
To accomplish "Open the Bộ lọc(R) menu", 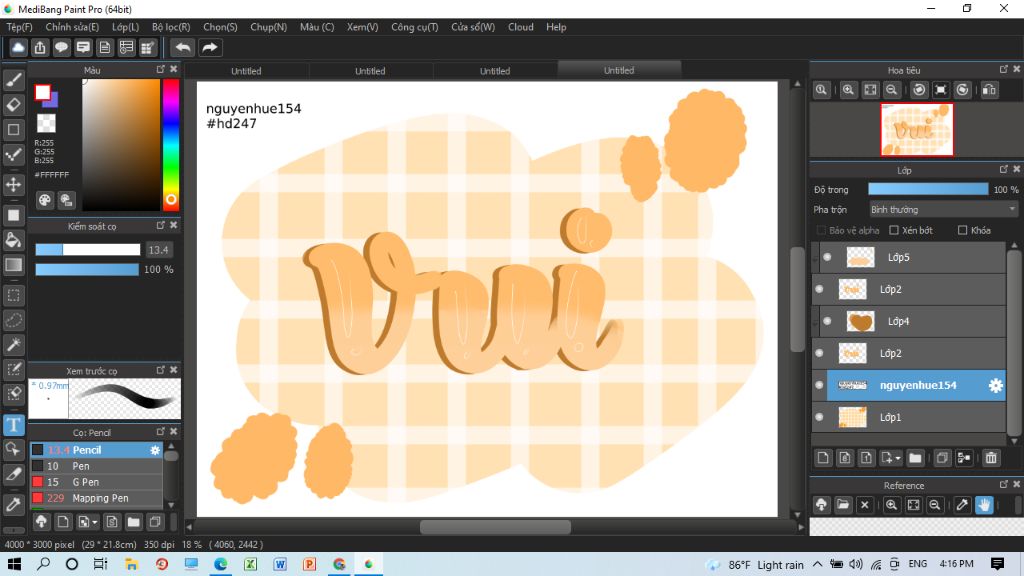I will [171, 27].
